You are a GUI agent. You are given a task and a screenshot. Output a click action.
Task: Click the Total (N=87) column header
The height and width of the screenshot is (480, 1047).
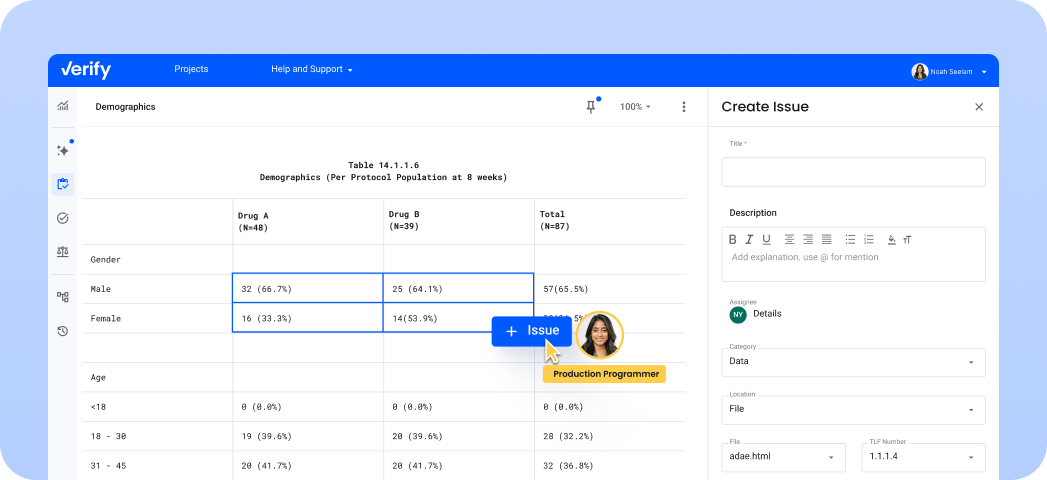click(x=610, y=221)
